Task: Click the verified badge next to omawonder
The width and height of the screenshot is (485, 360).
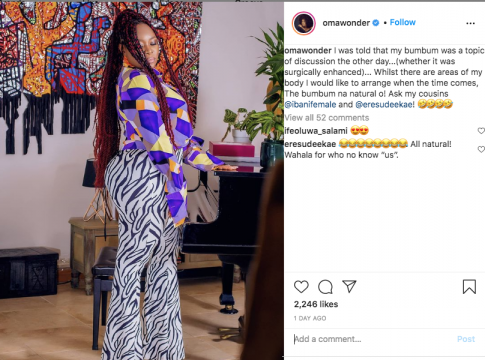Action: click(x=376, y=23)
